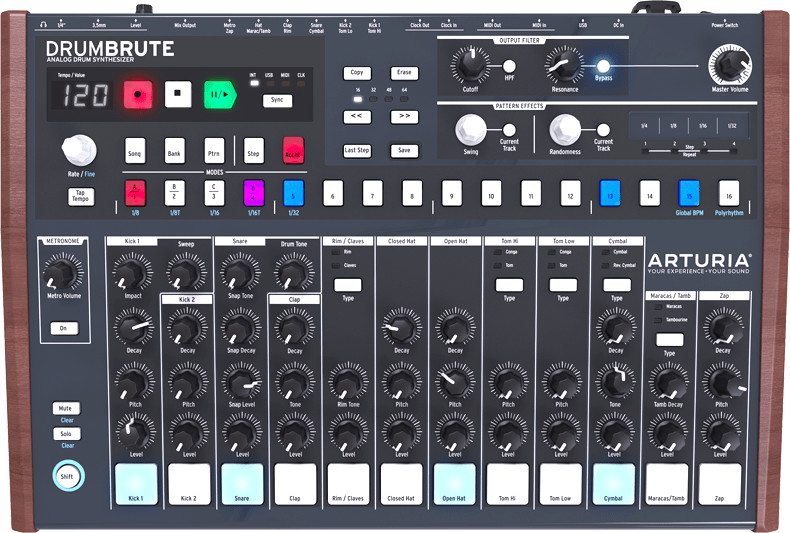
Task: Click step button 10
Action: (491, 193)
